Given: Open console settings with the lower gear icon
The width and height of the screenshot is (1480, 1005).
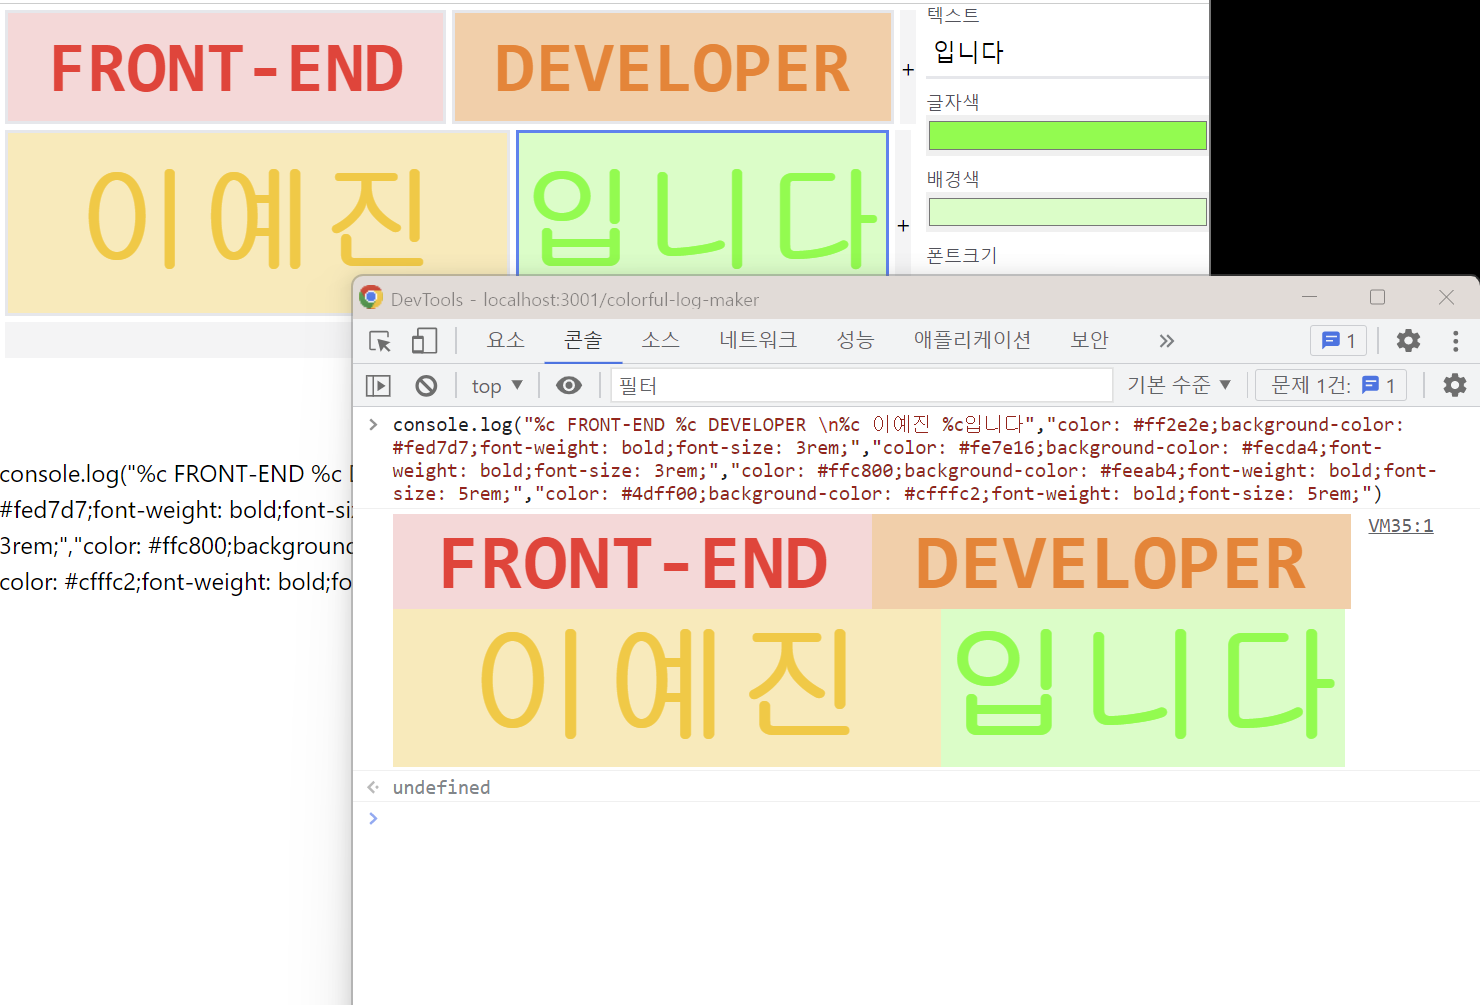Looking at the screenshot, I should (x=1455, y=385).
